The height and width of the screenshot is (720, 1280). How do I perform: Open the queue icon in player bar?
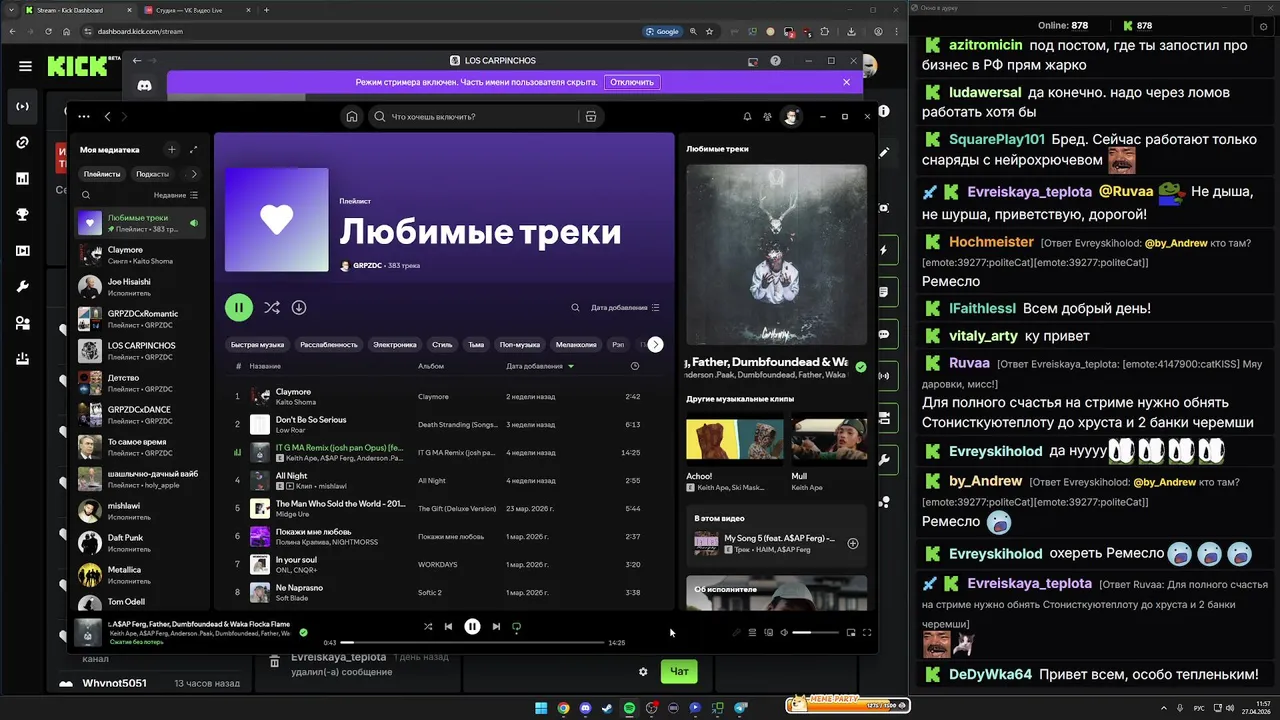click(x=752, y=633)
